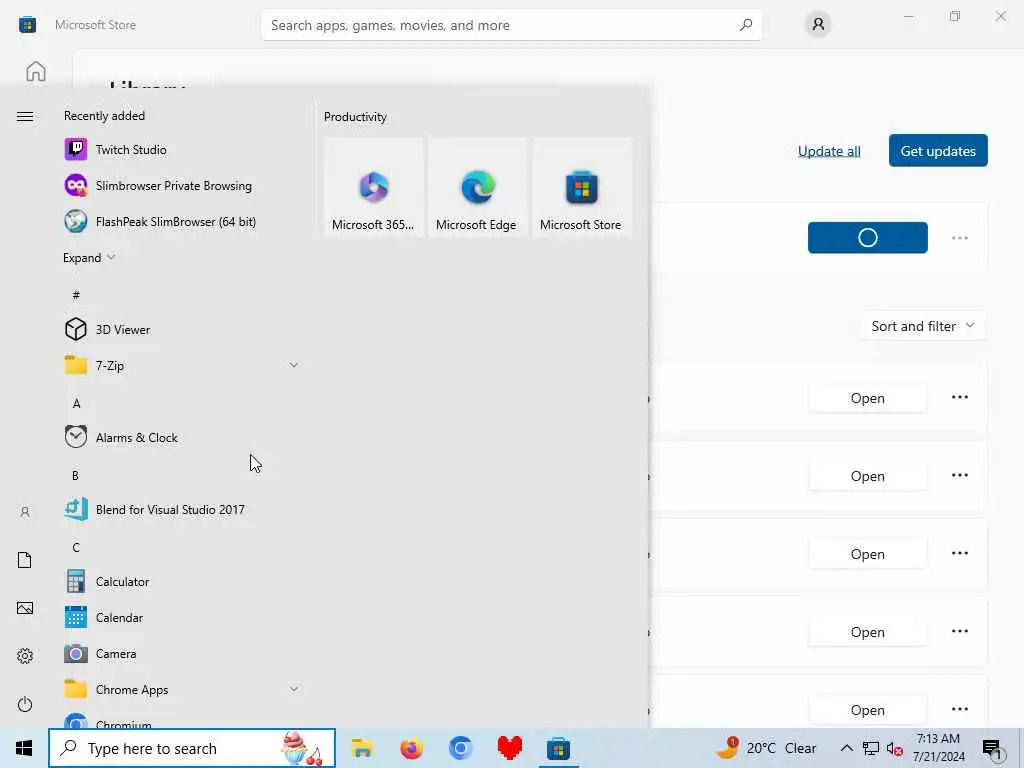Open the Sort and filter dropdown
This screenshot has width=1024, height=768.
(x=923, y=326)
